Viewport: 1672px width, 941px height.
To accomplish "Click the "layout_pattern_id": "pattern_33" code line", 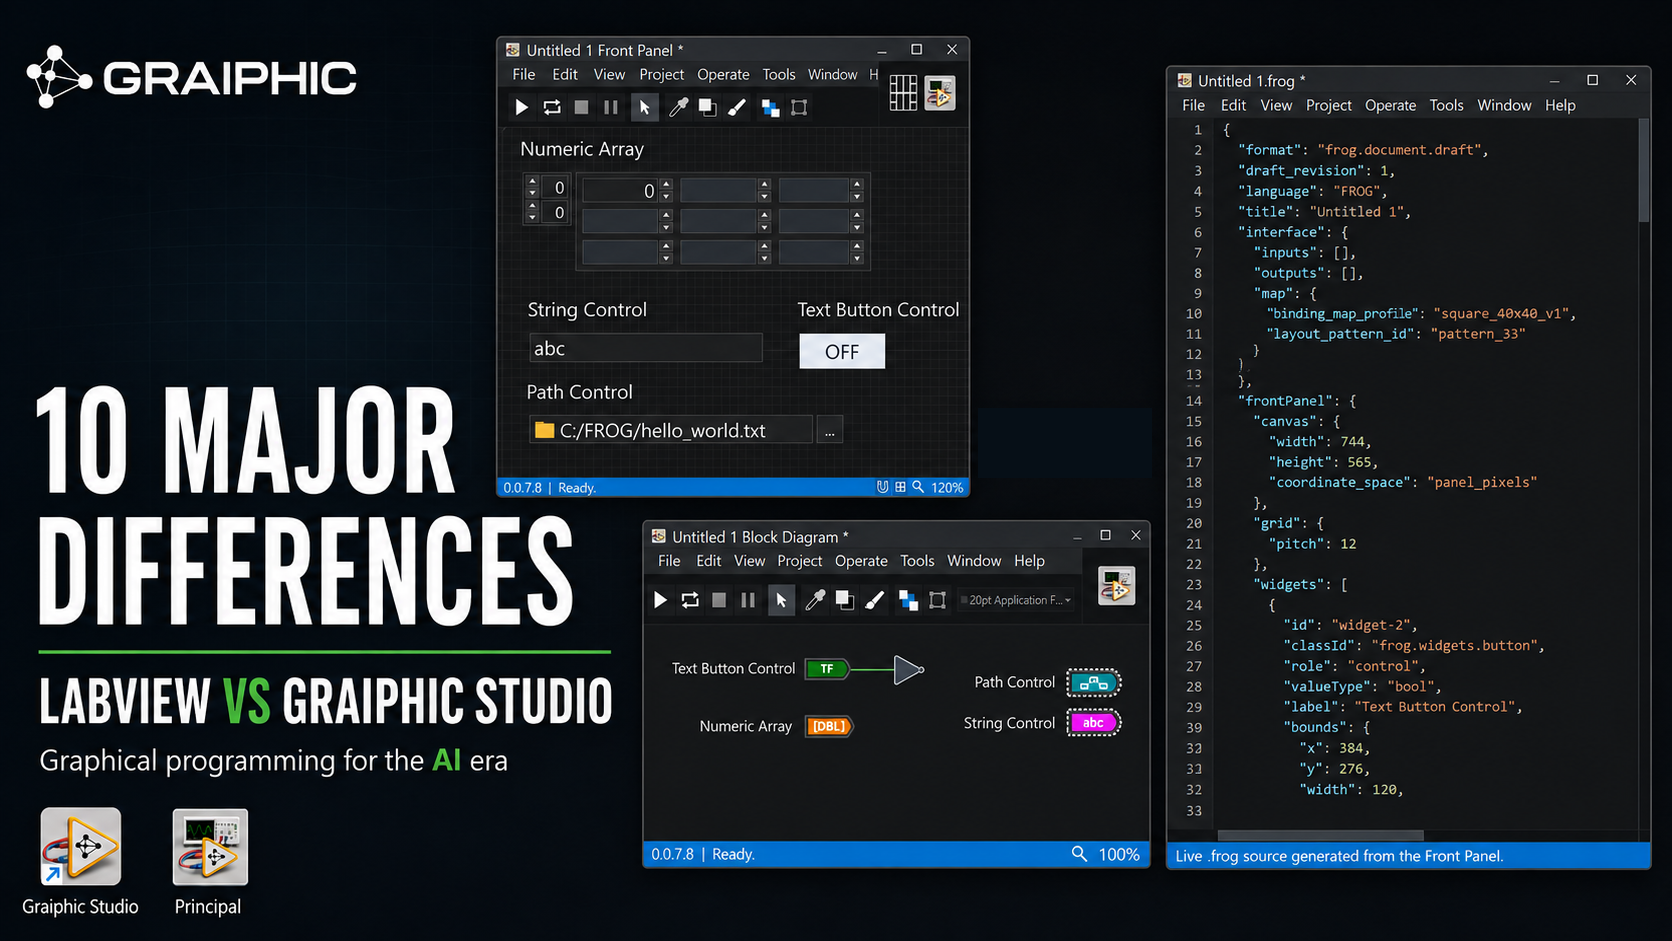I will tap(1396, 334).
